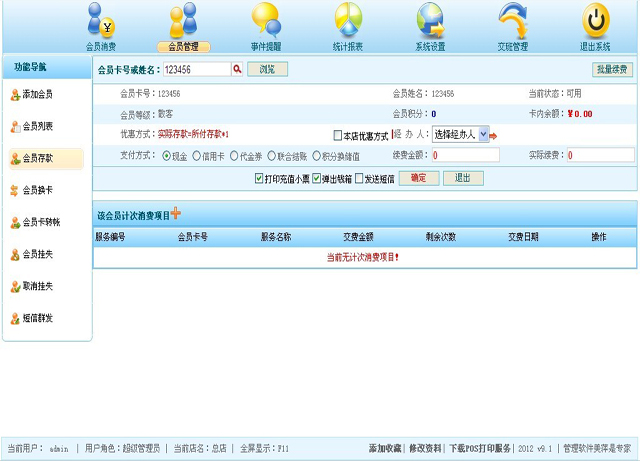Click the 交班管理 arrow icon
This screenshot has width=640, height=461.
coord(513,20)
